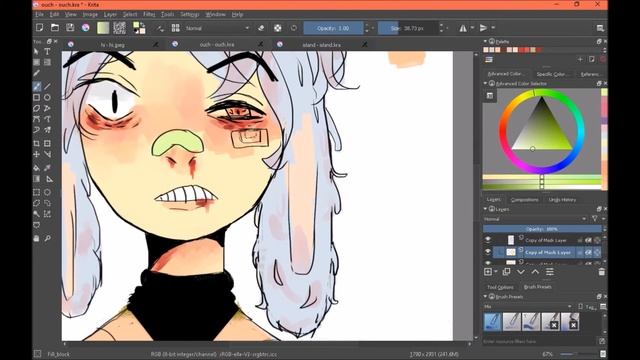Screen dimensions: 640x360
Task: Select the Rectangle tool
Action: coord(36,97)
